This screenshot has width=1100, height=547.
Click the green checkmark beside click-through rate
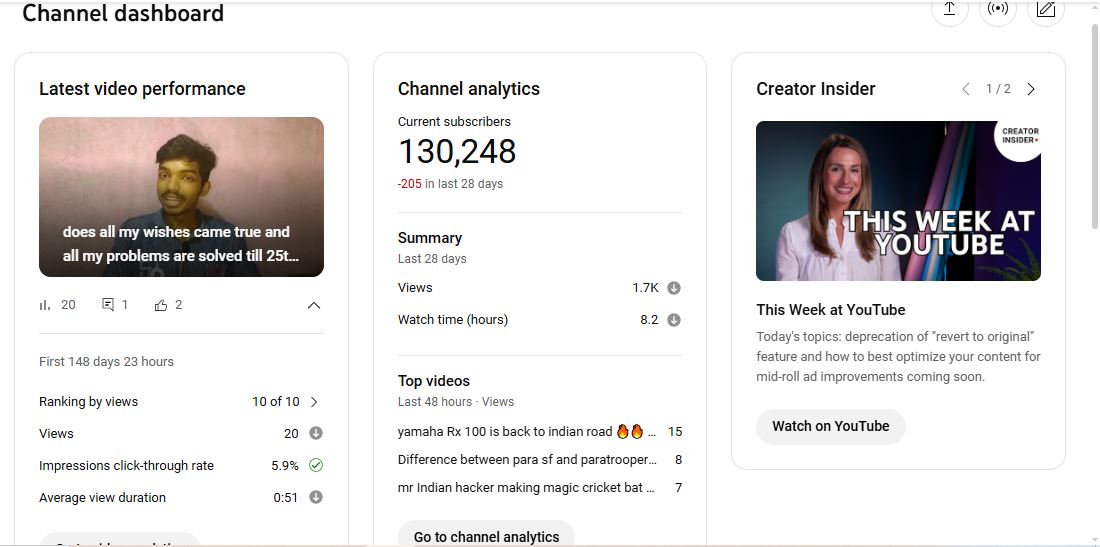(316, 465)
